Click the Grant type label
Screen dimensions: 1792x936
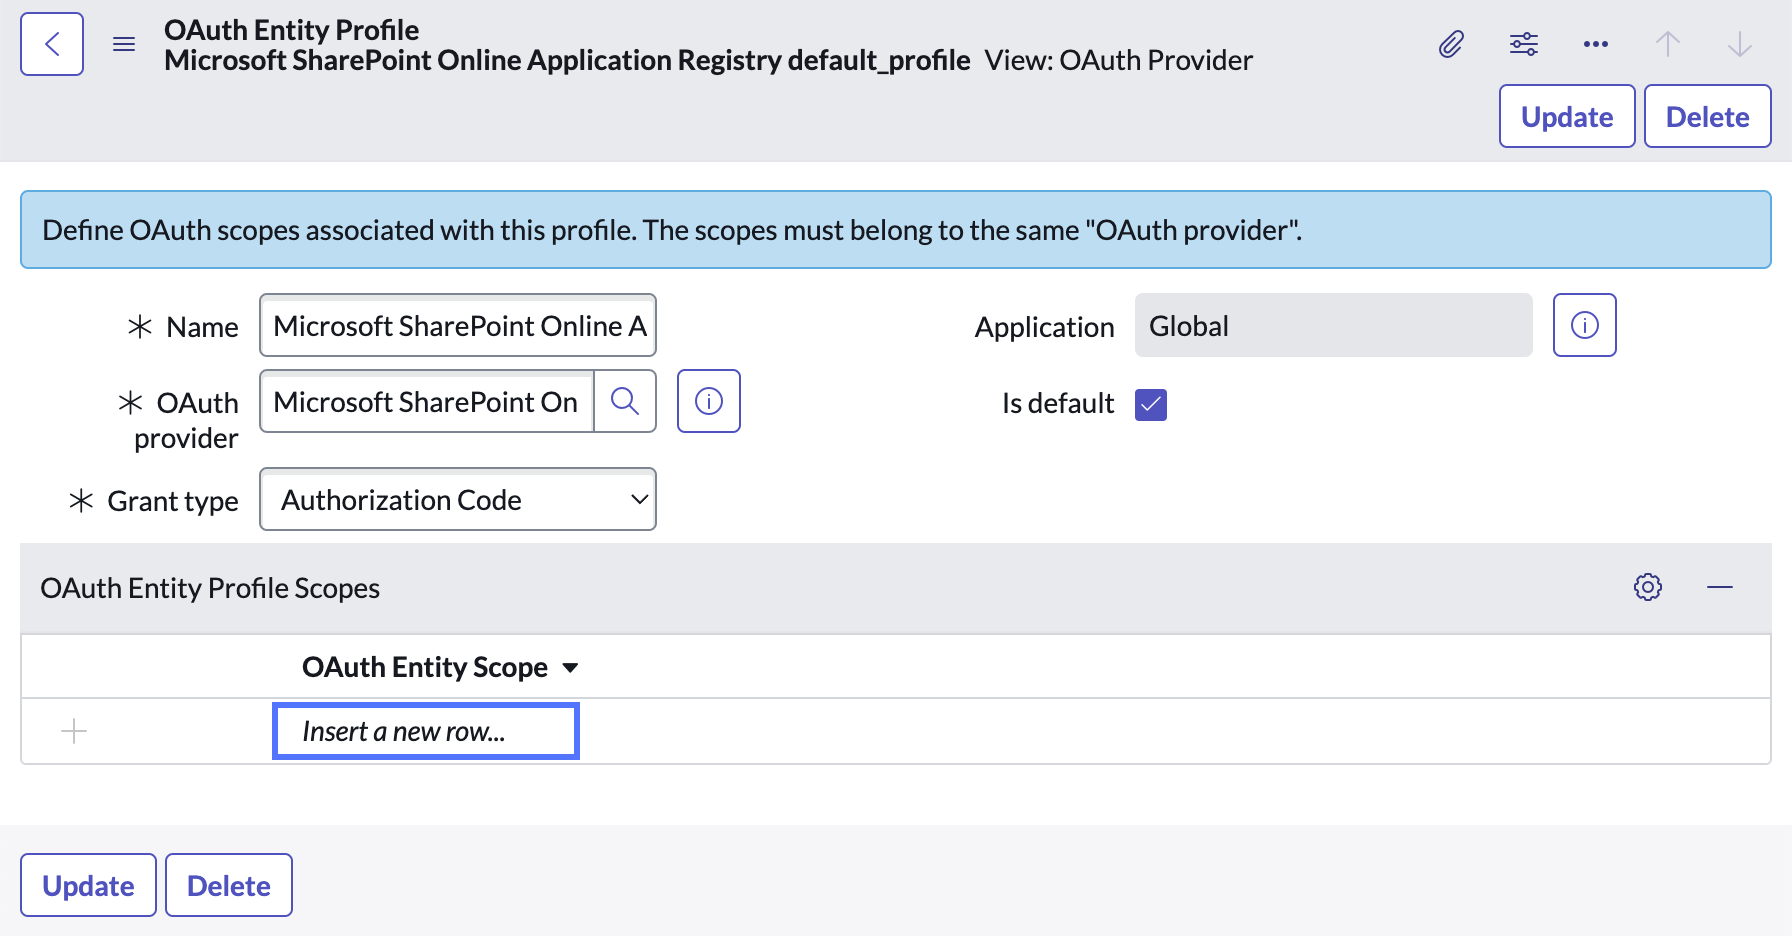pos(173,501)
